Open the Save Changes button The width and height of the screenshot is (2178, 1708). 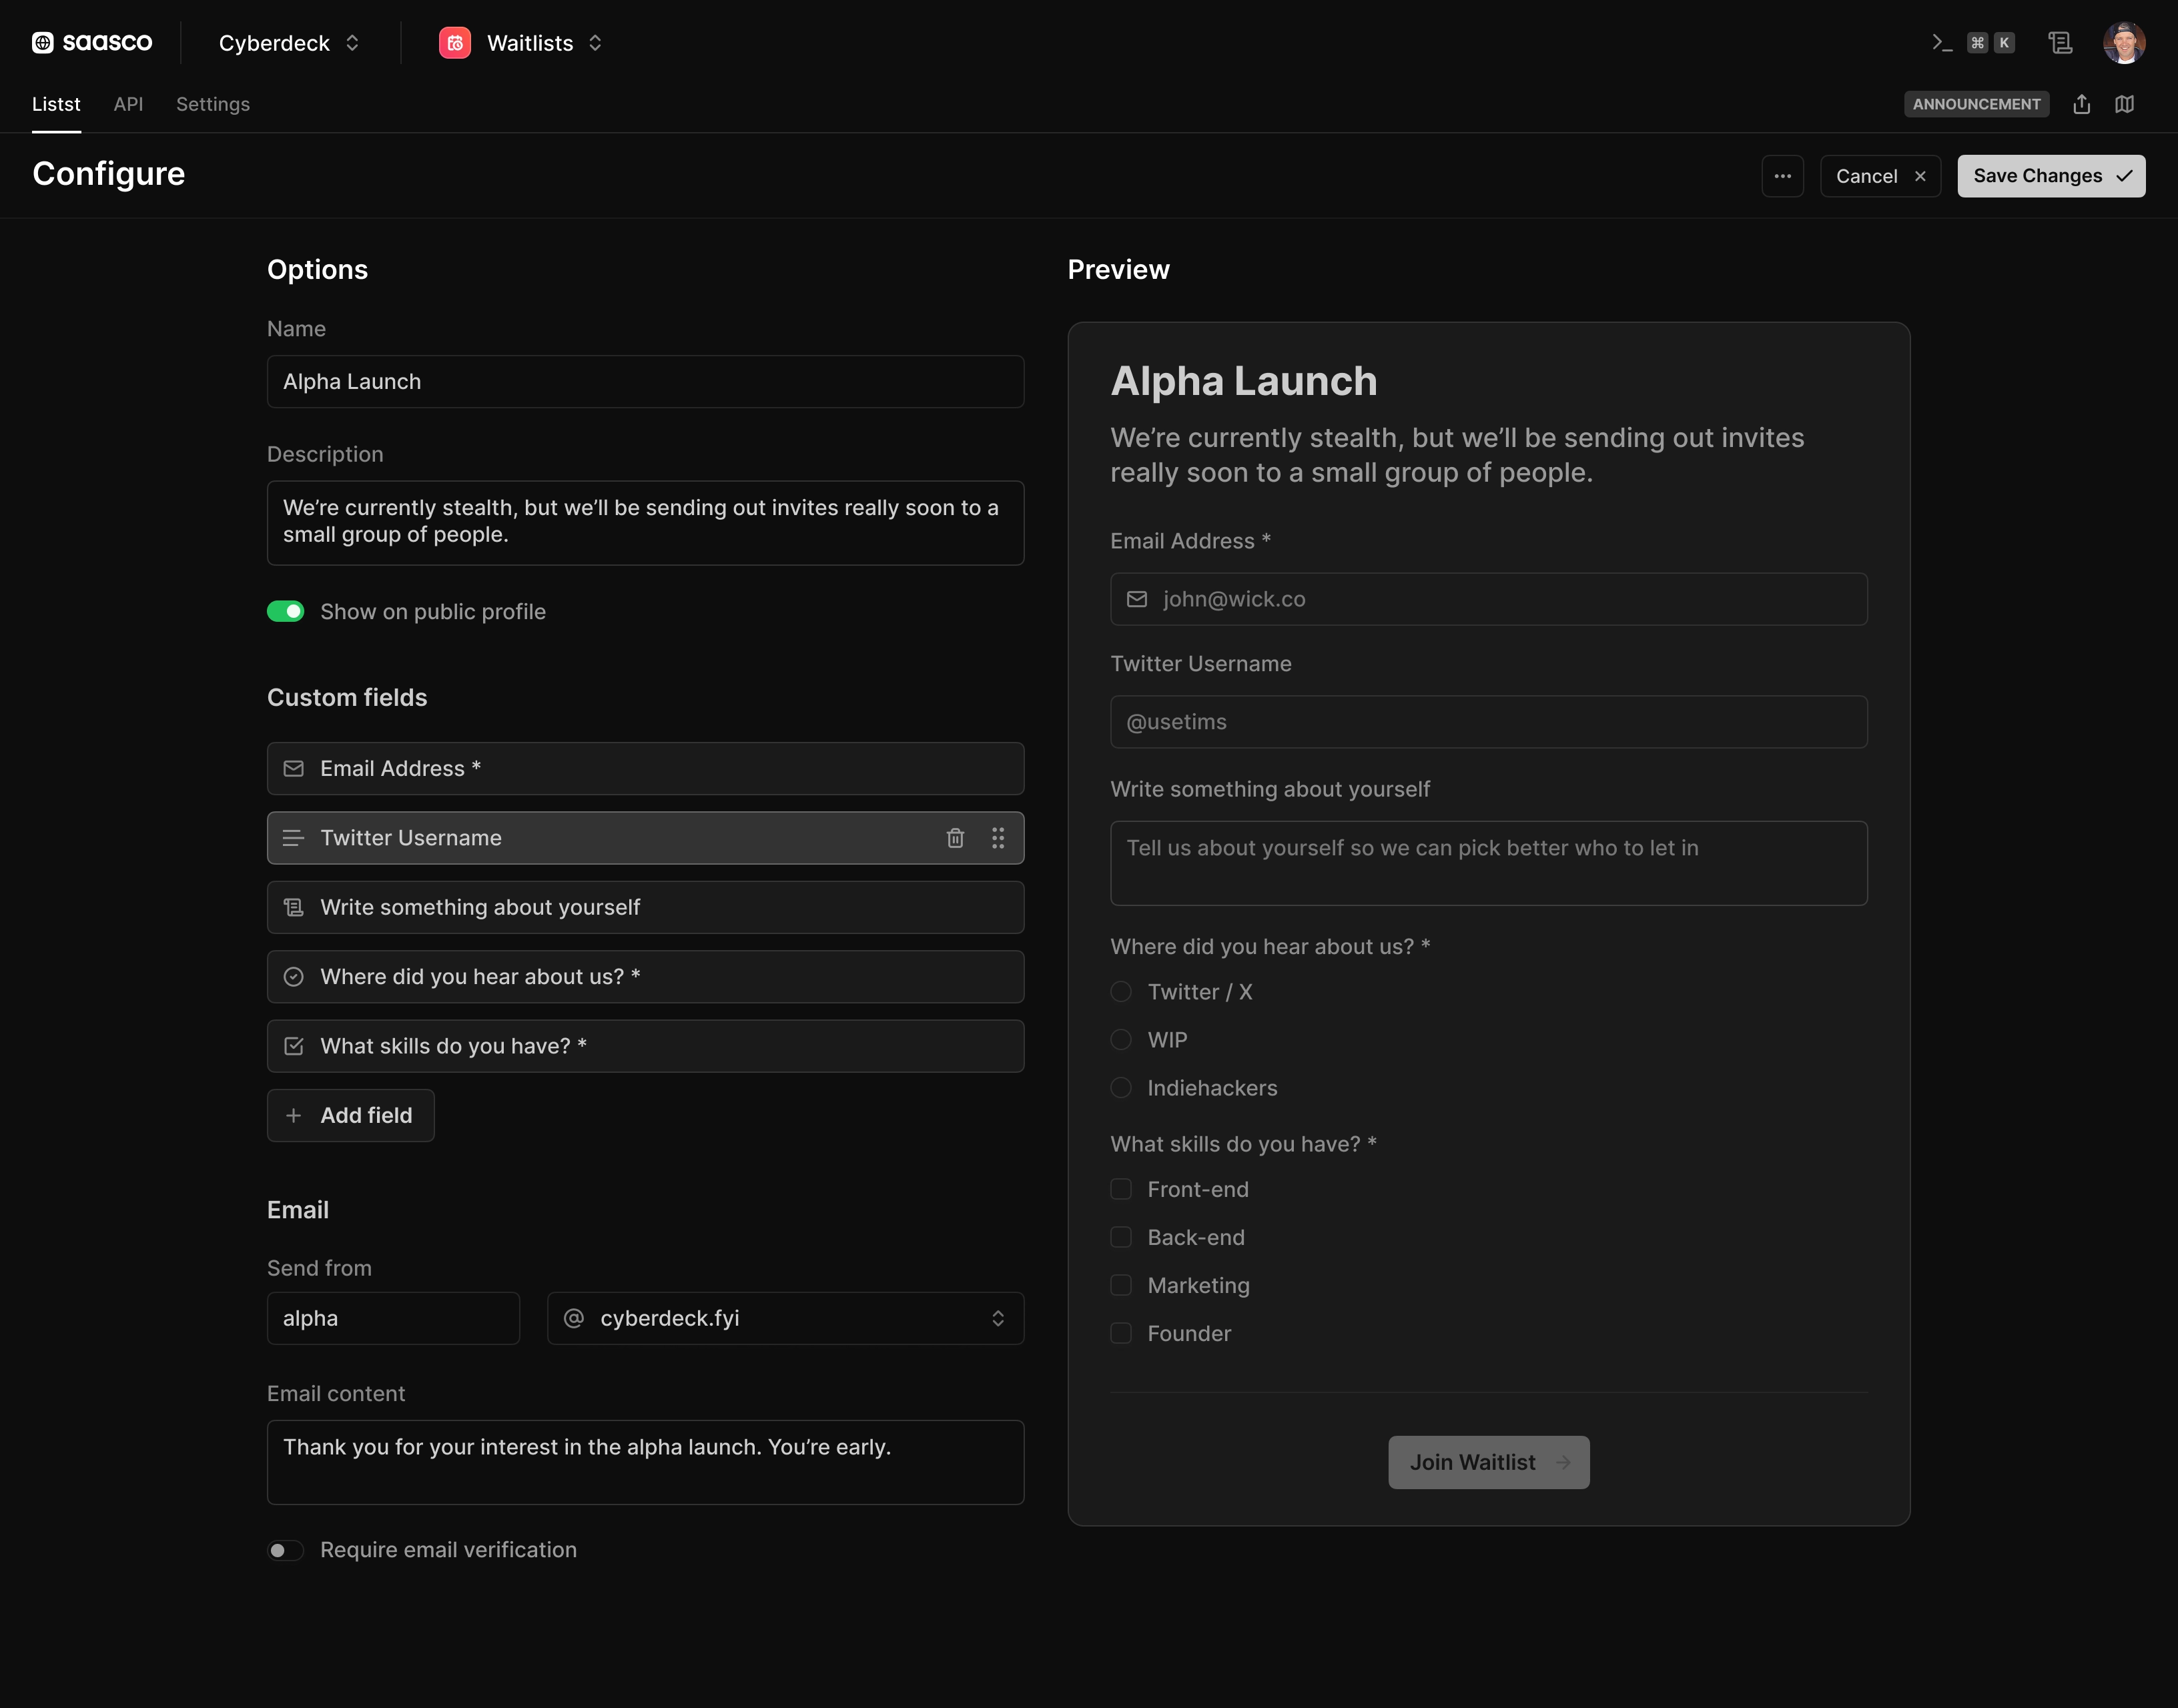[2051, 176]
